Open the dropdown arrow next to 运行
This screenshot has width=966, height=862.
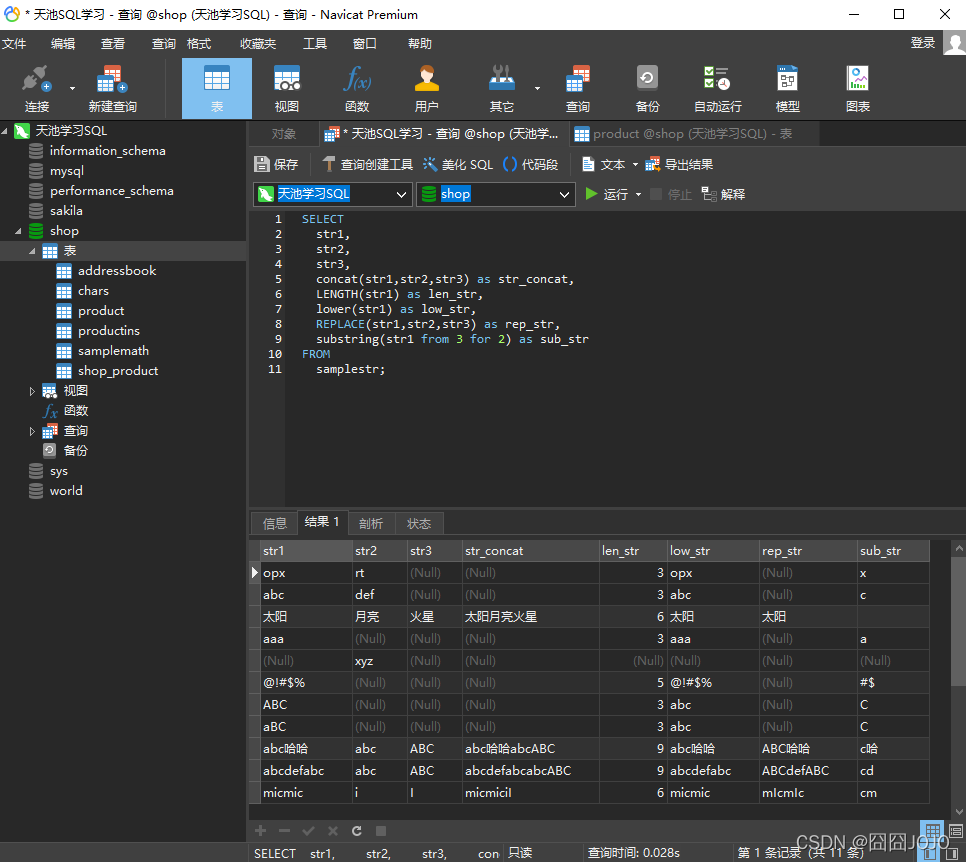click(x=638, y=195)
